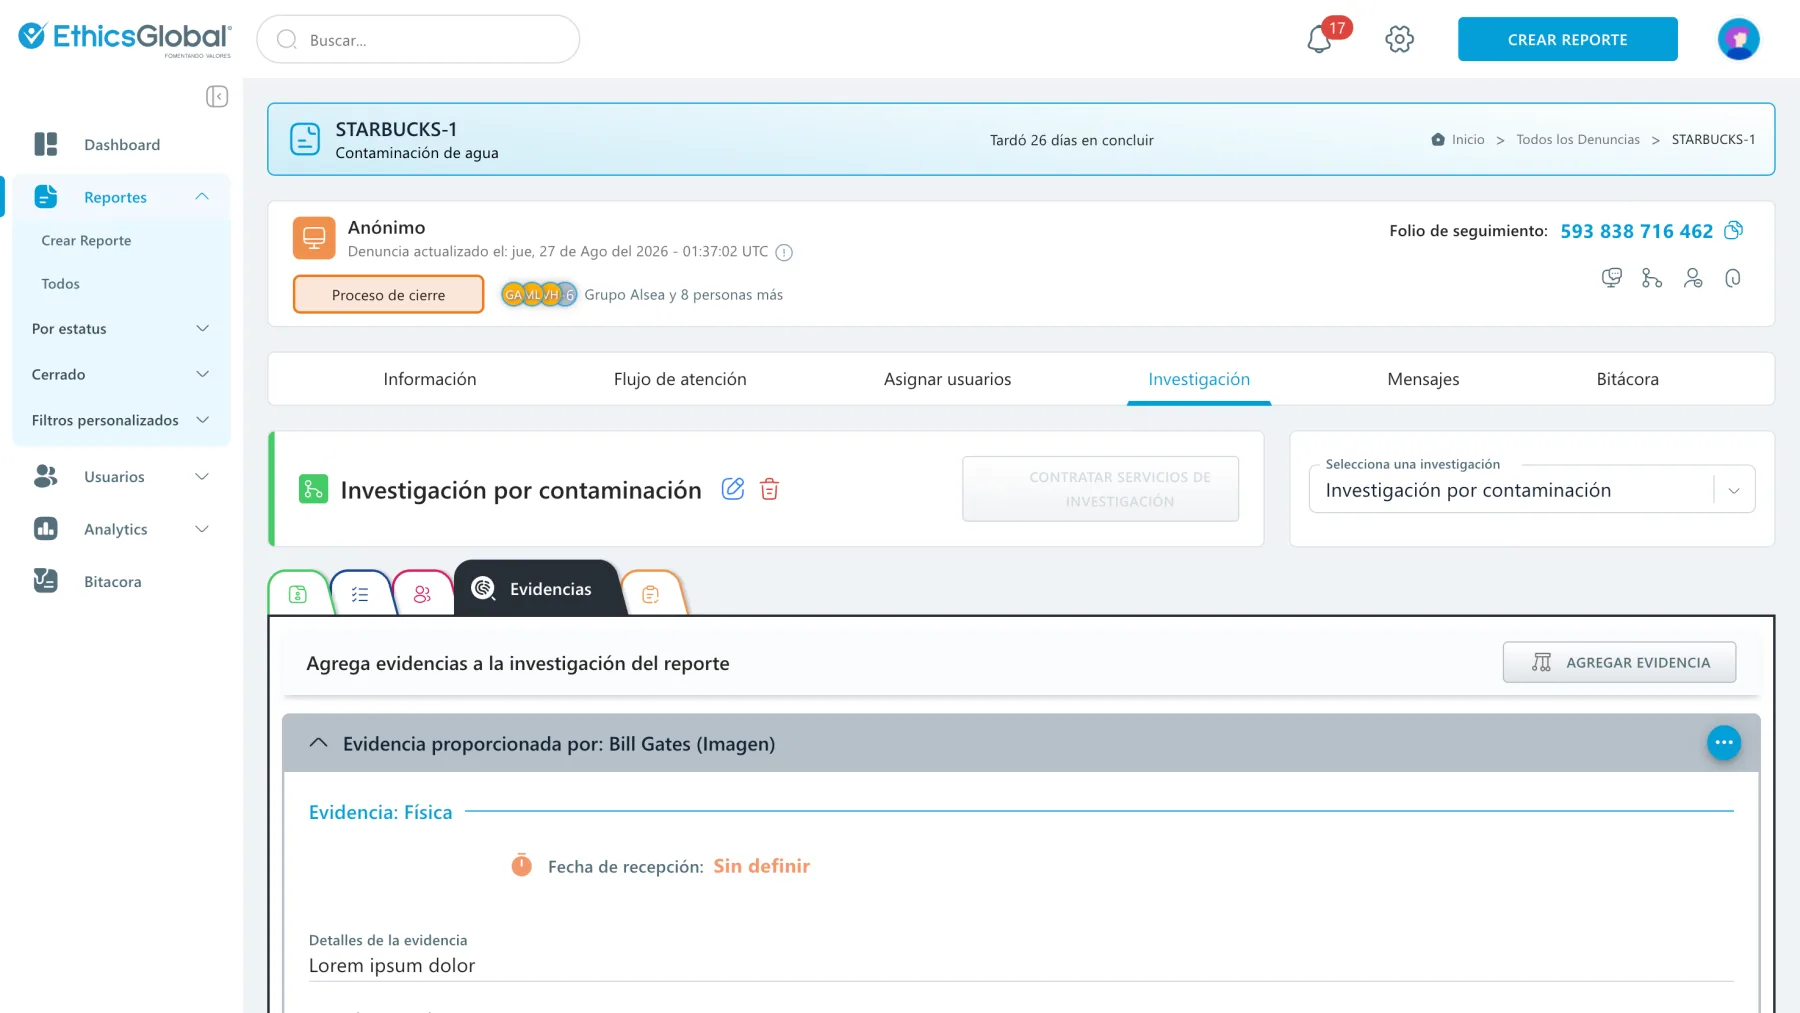
Task: Click the reception date clock icon
Action: click(522, 865)
